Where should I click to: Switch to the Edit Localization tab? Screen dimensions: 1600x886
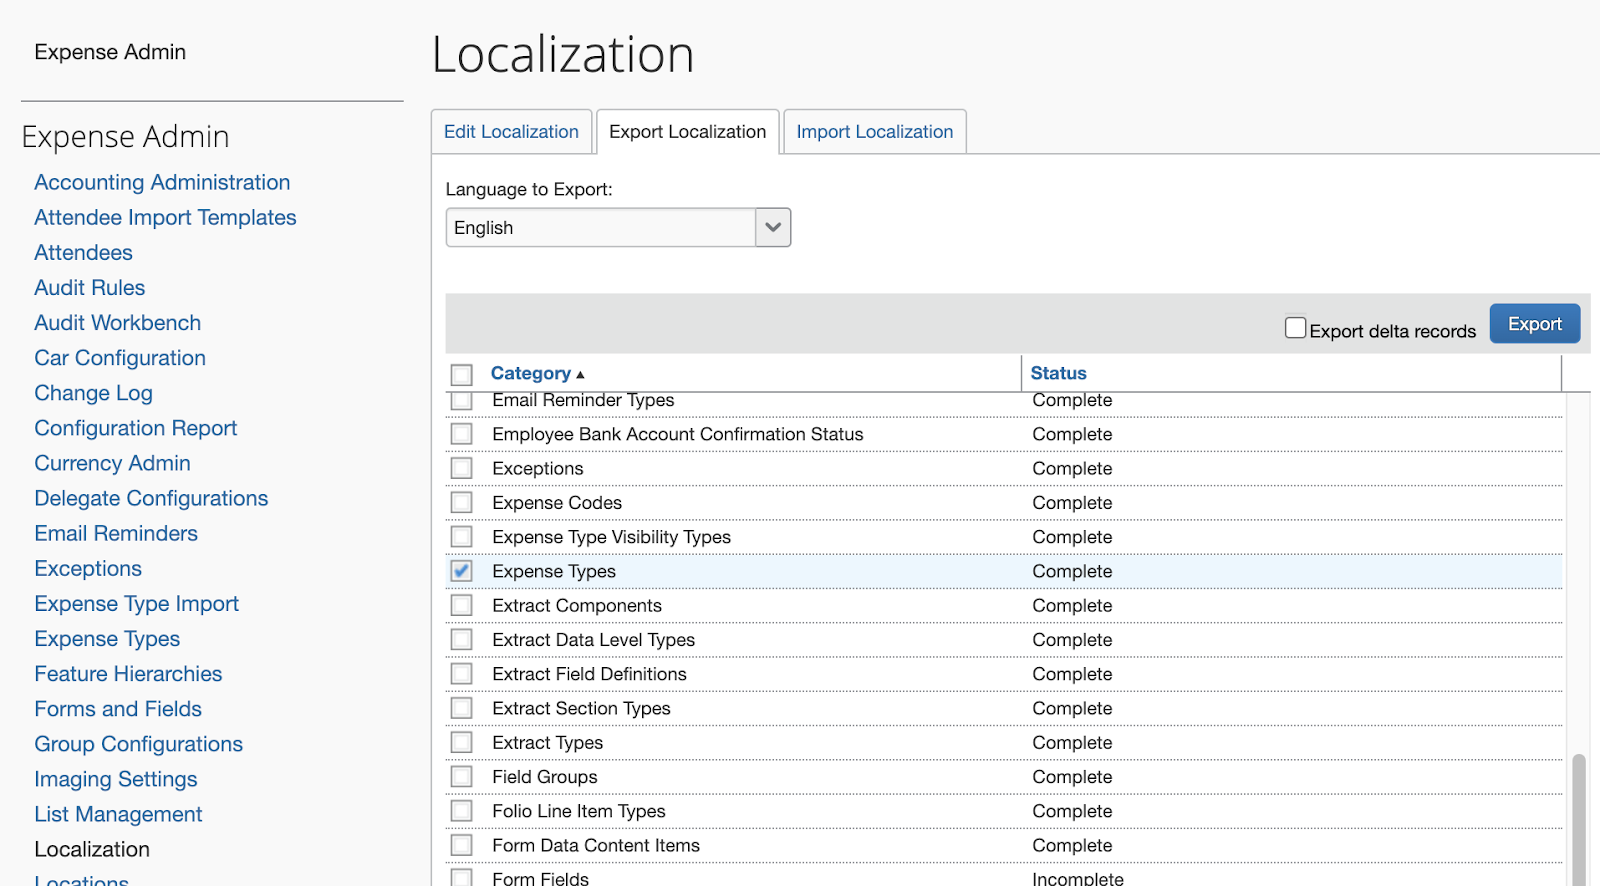pyautogui.click(x=511, y=132)
